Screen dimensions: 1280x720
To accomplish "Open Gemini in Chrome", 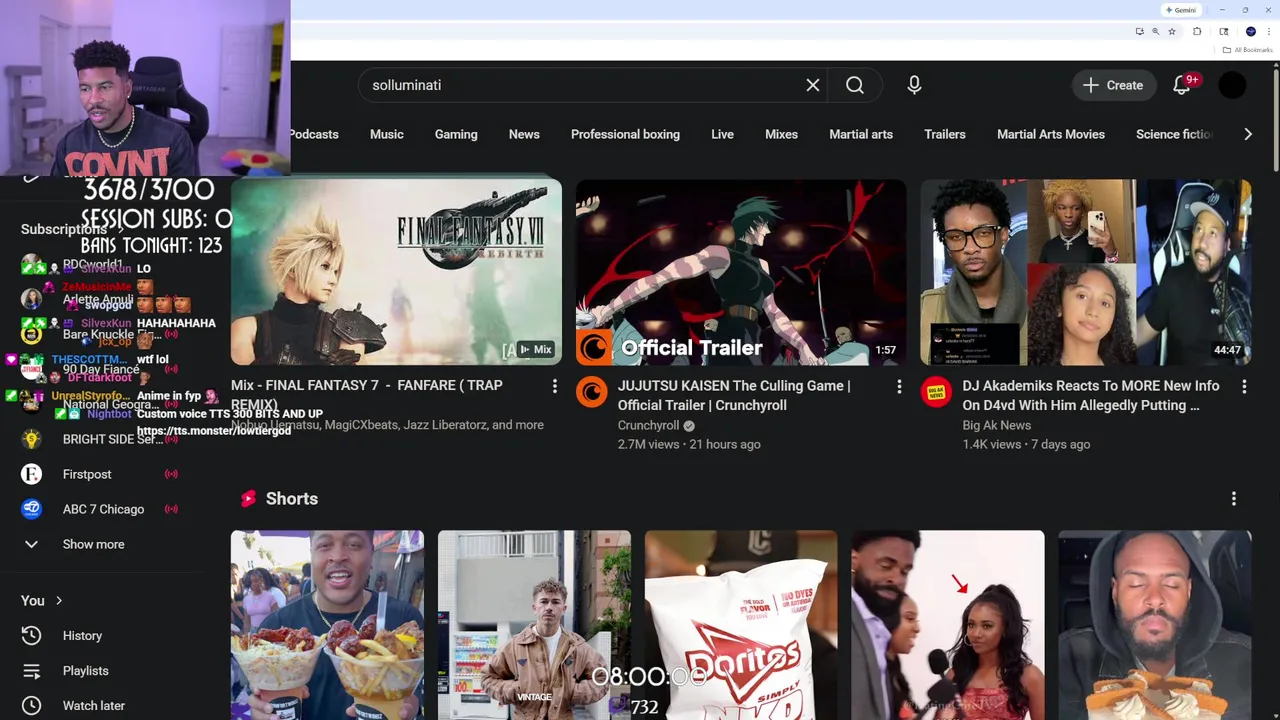I will point(1181,10).
